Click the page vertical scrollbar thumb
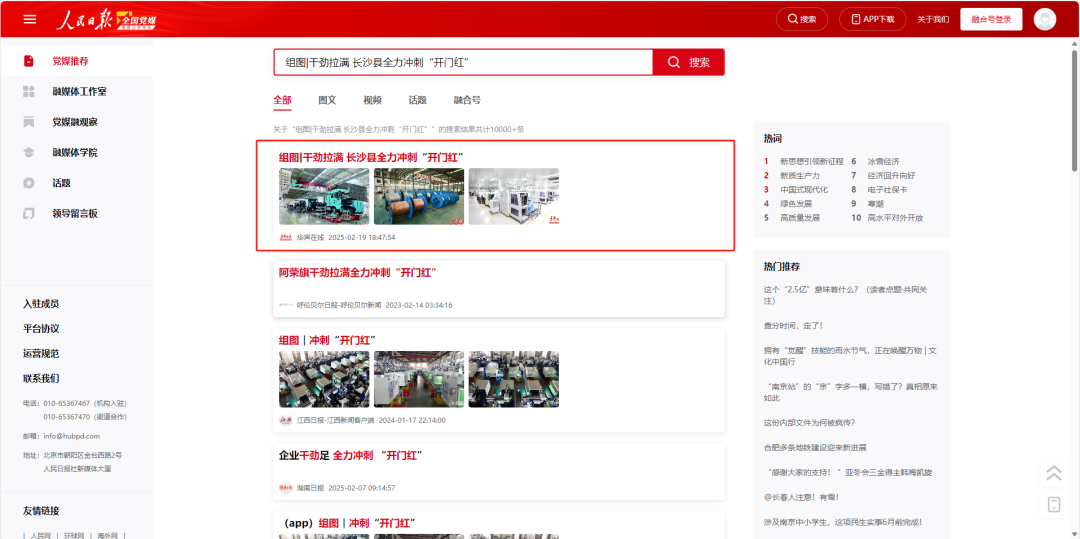 (x=1075, y=110)
